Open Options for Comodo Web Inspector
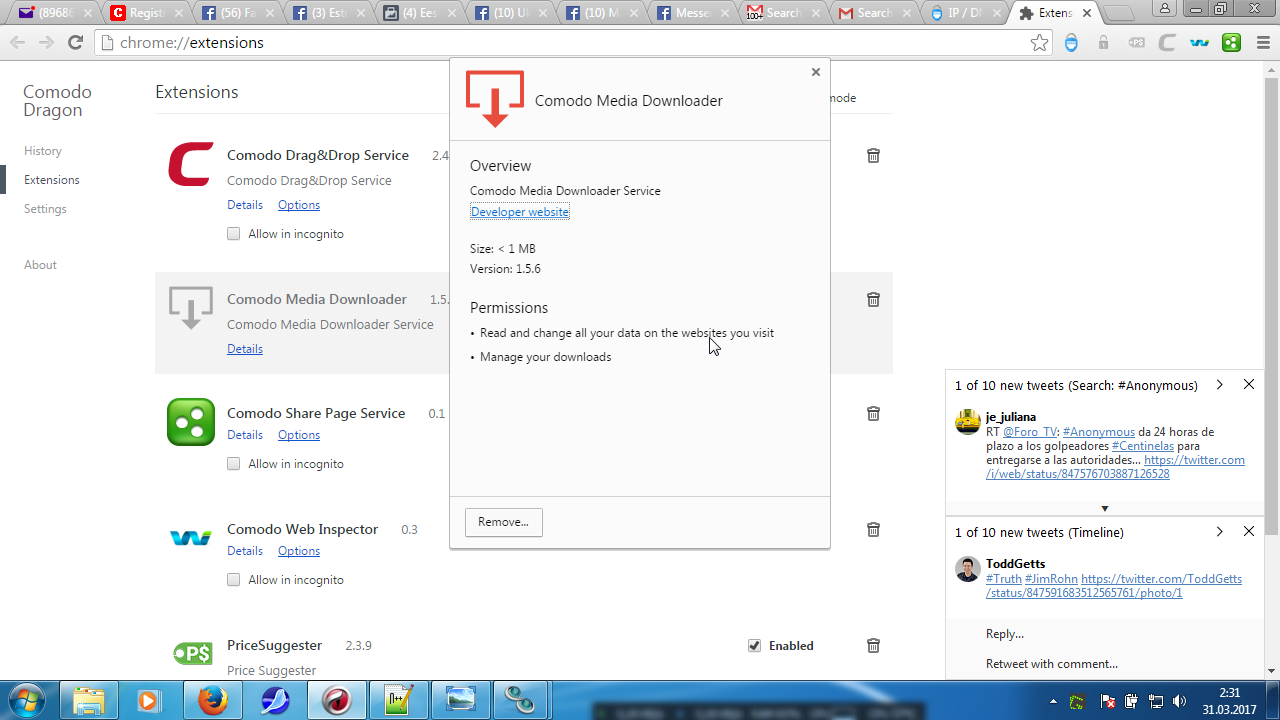This screenshot has height=720, width=1280. point(299,551)
